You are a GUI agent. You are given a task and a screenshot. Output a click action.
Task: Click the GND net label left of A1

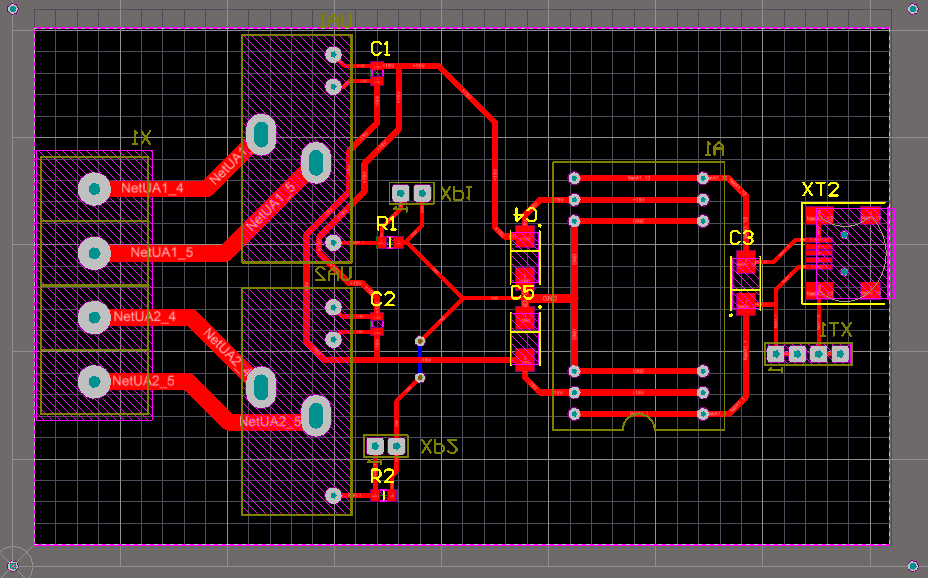click(549, 299)
